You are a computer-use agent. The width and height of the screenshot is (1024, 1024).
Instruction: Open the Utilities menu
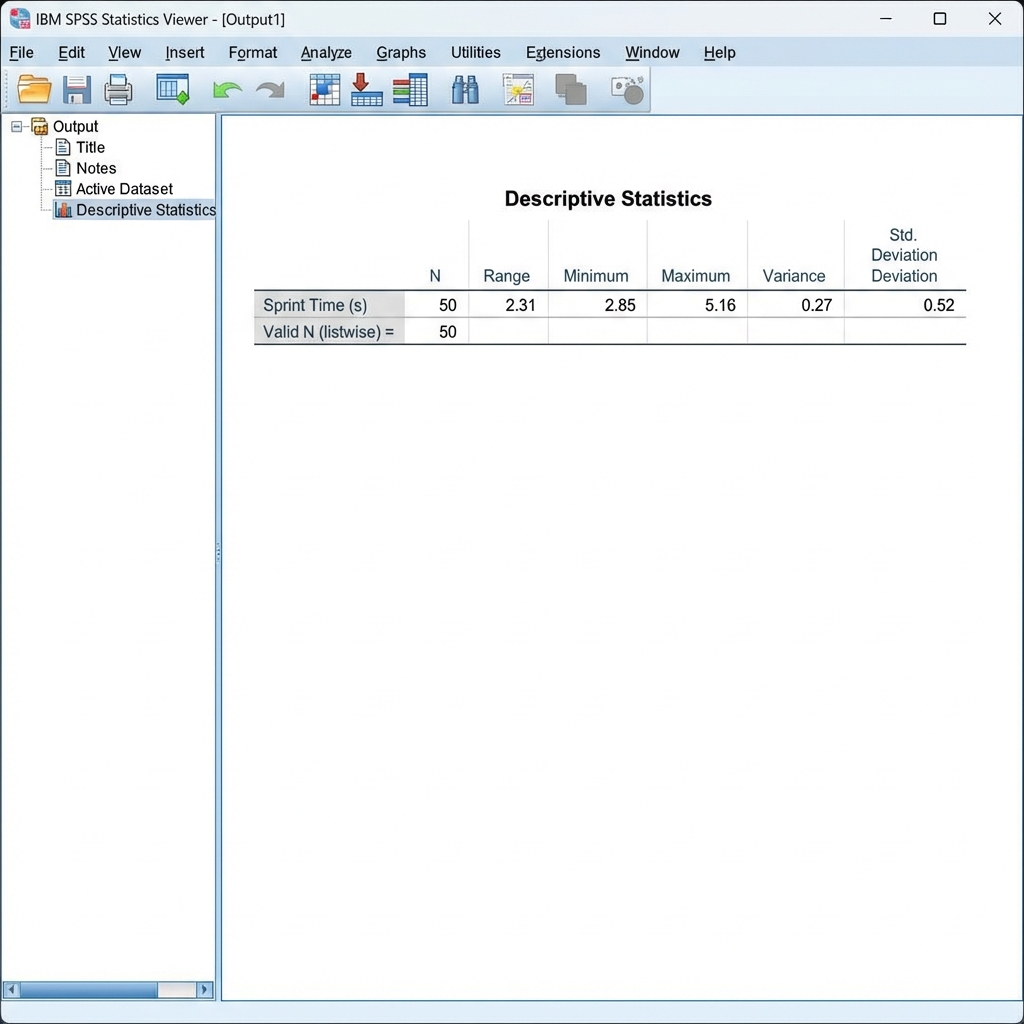(475, 53)
